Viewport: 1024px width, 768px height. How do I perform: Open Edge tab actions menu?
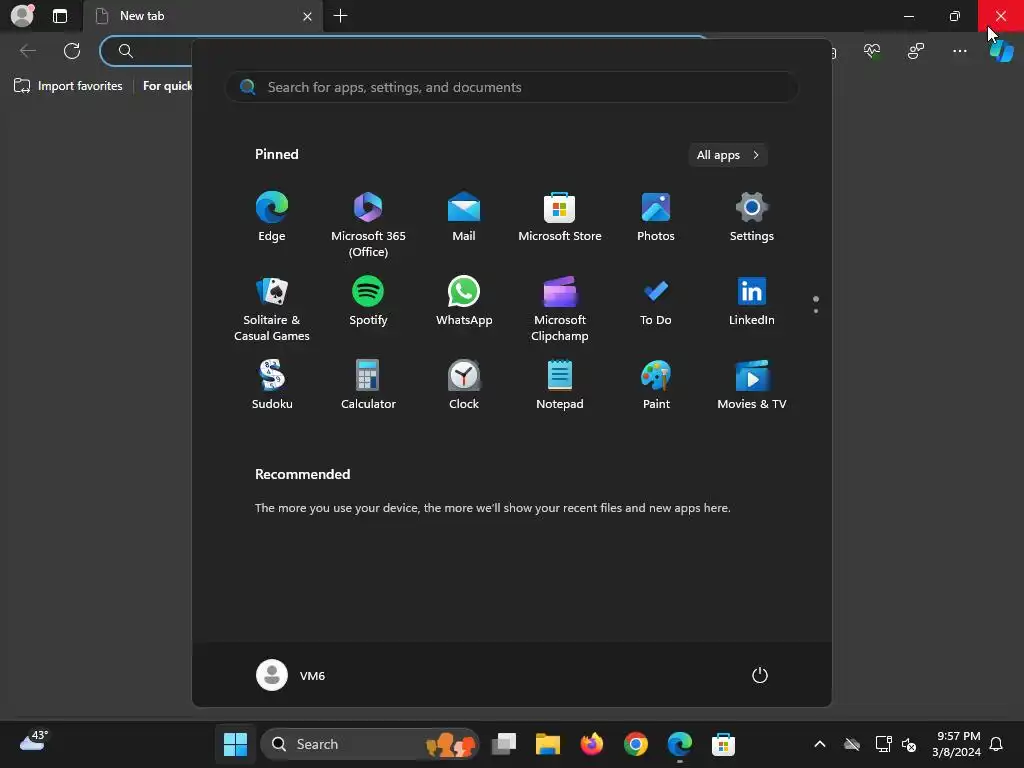tap(59, 16)
